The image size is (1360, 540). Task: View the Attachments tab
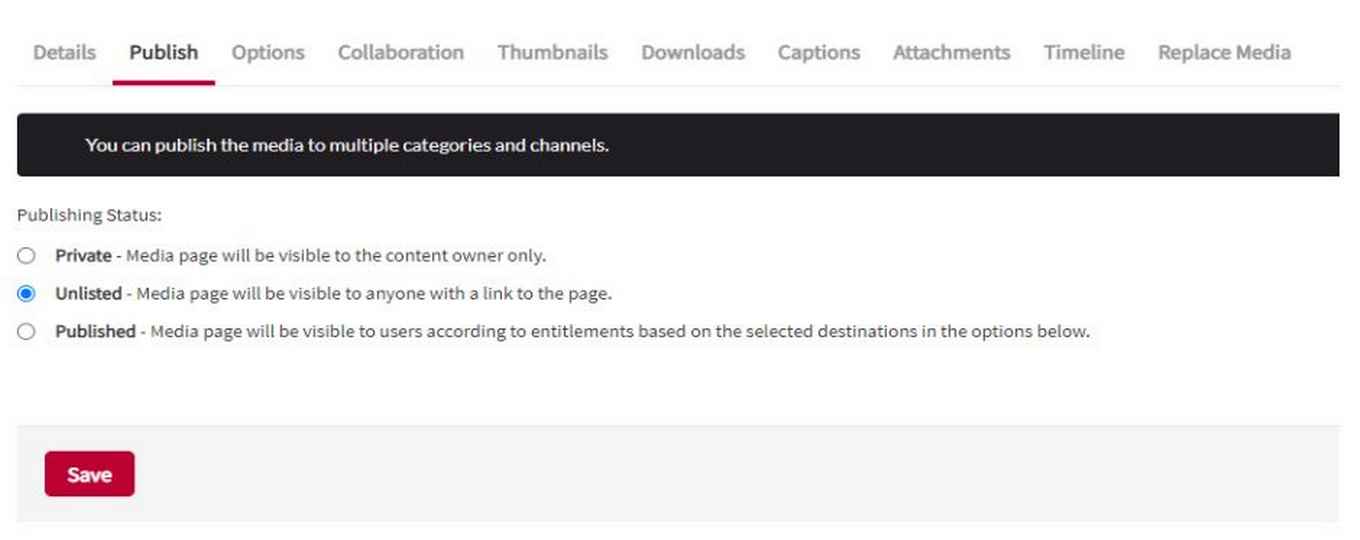[951, 53]
